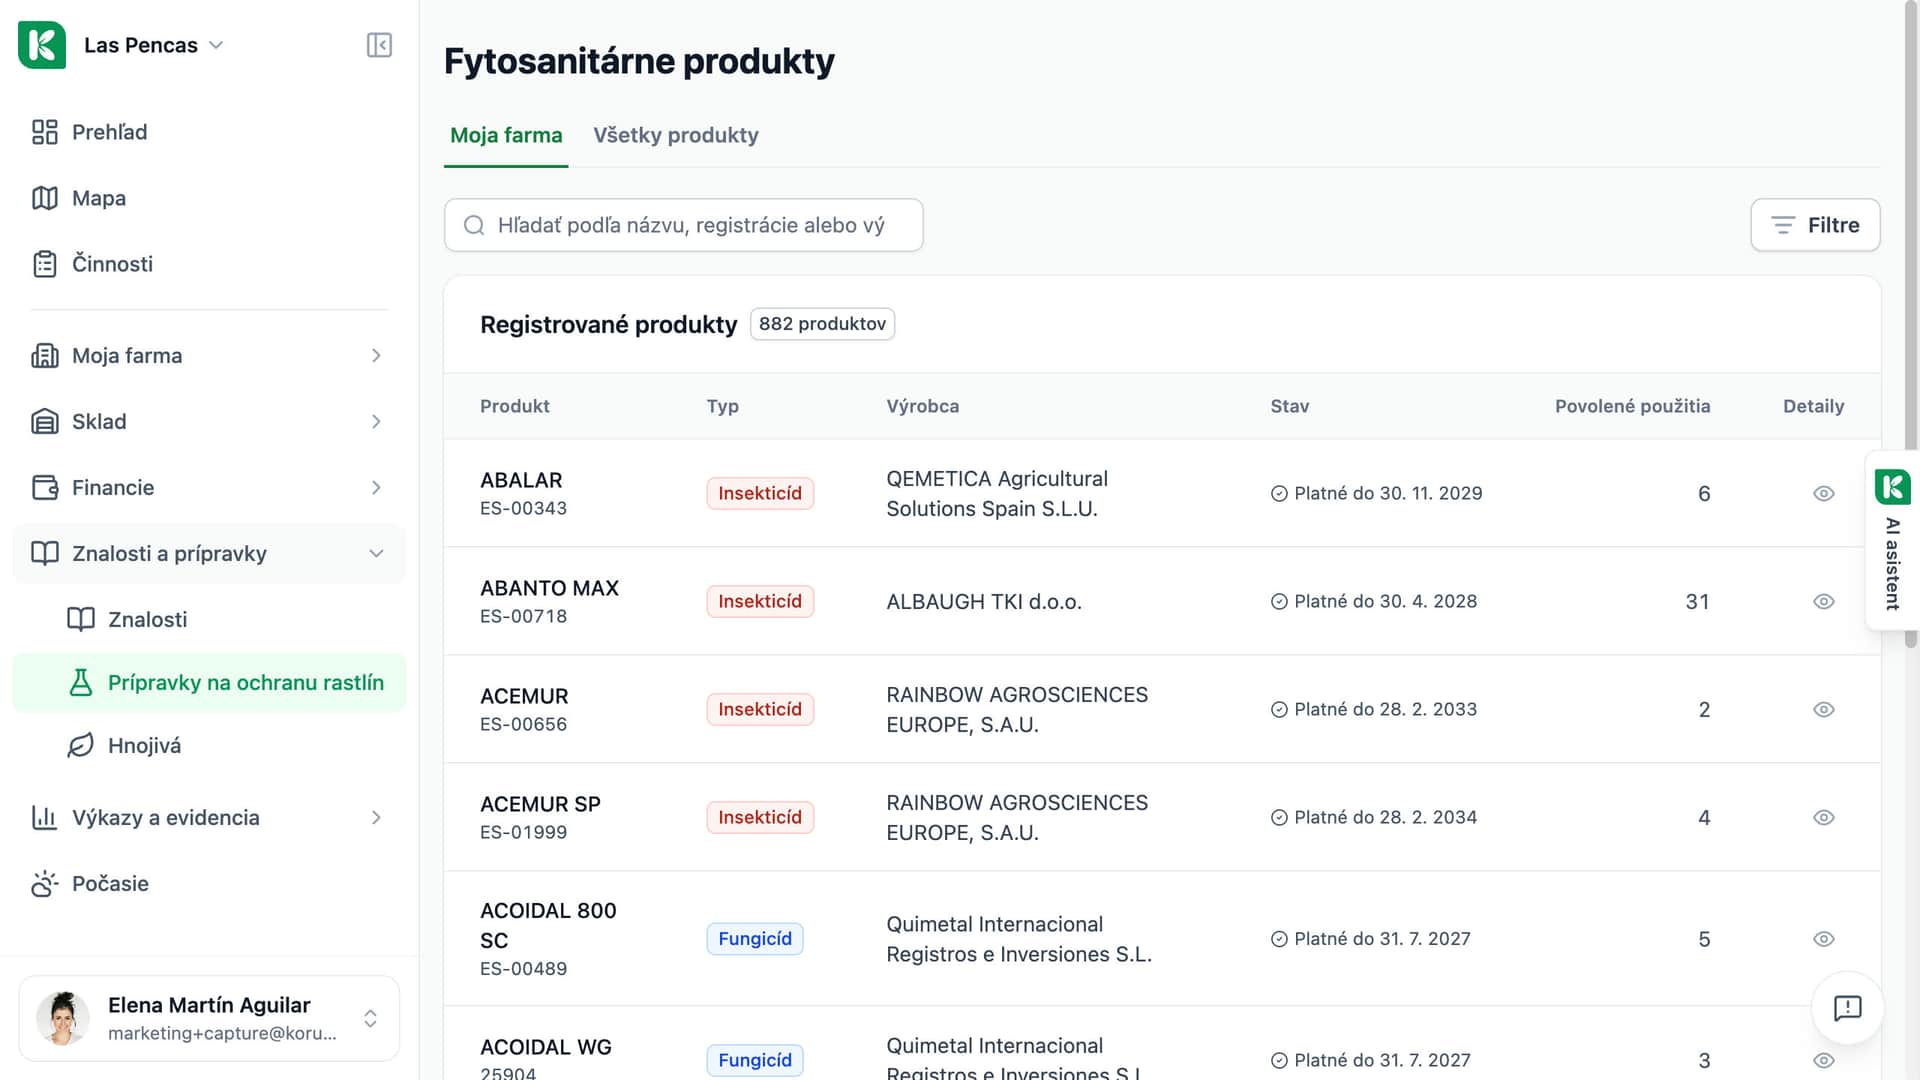Select the Moja farma tab
This screenshot has width=1920, height=1080.
(506, 135)
